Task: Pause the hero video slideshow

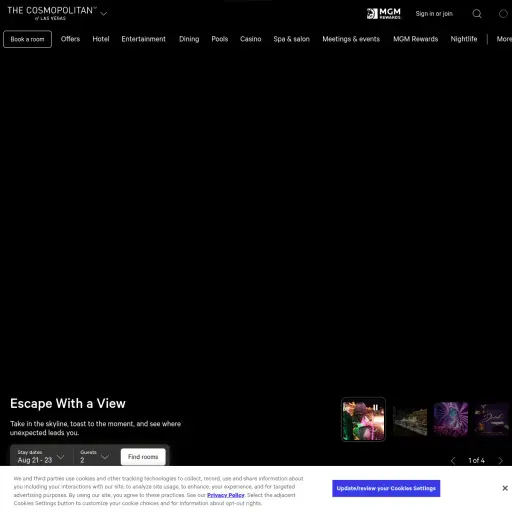Action: click(375, 407)
